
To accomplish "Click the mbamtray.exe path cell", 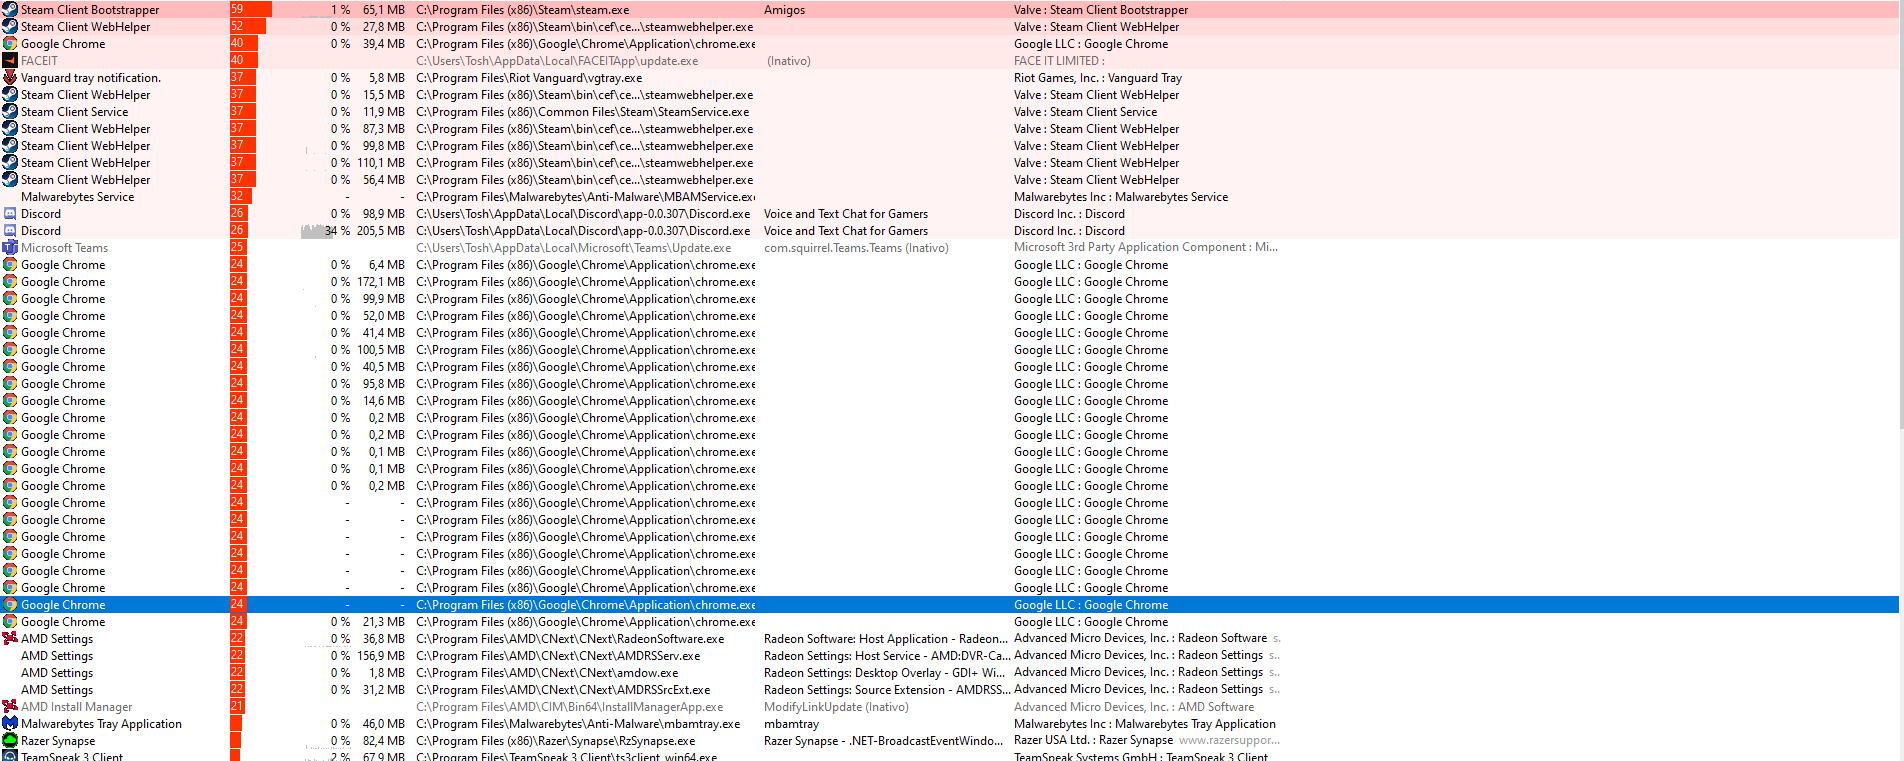I will [578, 724].
